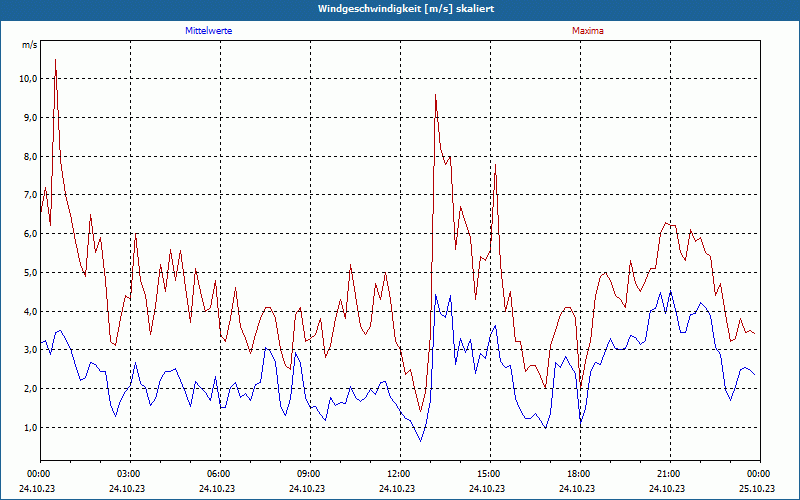Click the '6,0' y-axis value
800x500 pixels.
pos(31,233)
